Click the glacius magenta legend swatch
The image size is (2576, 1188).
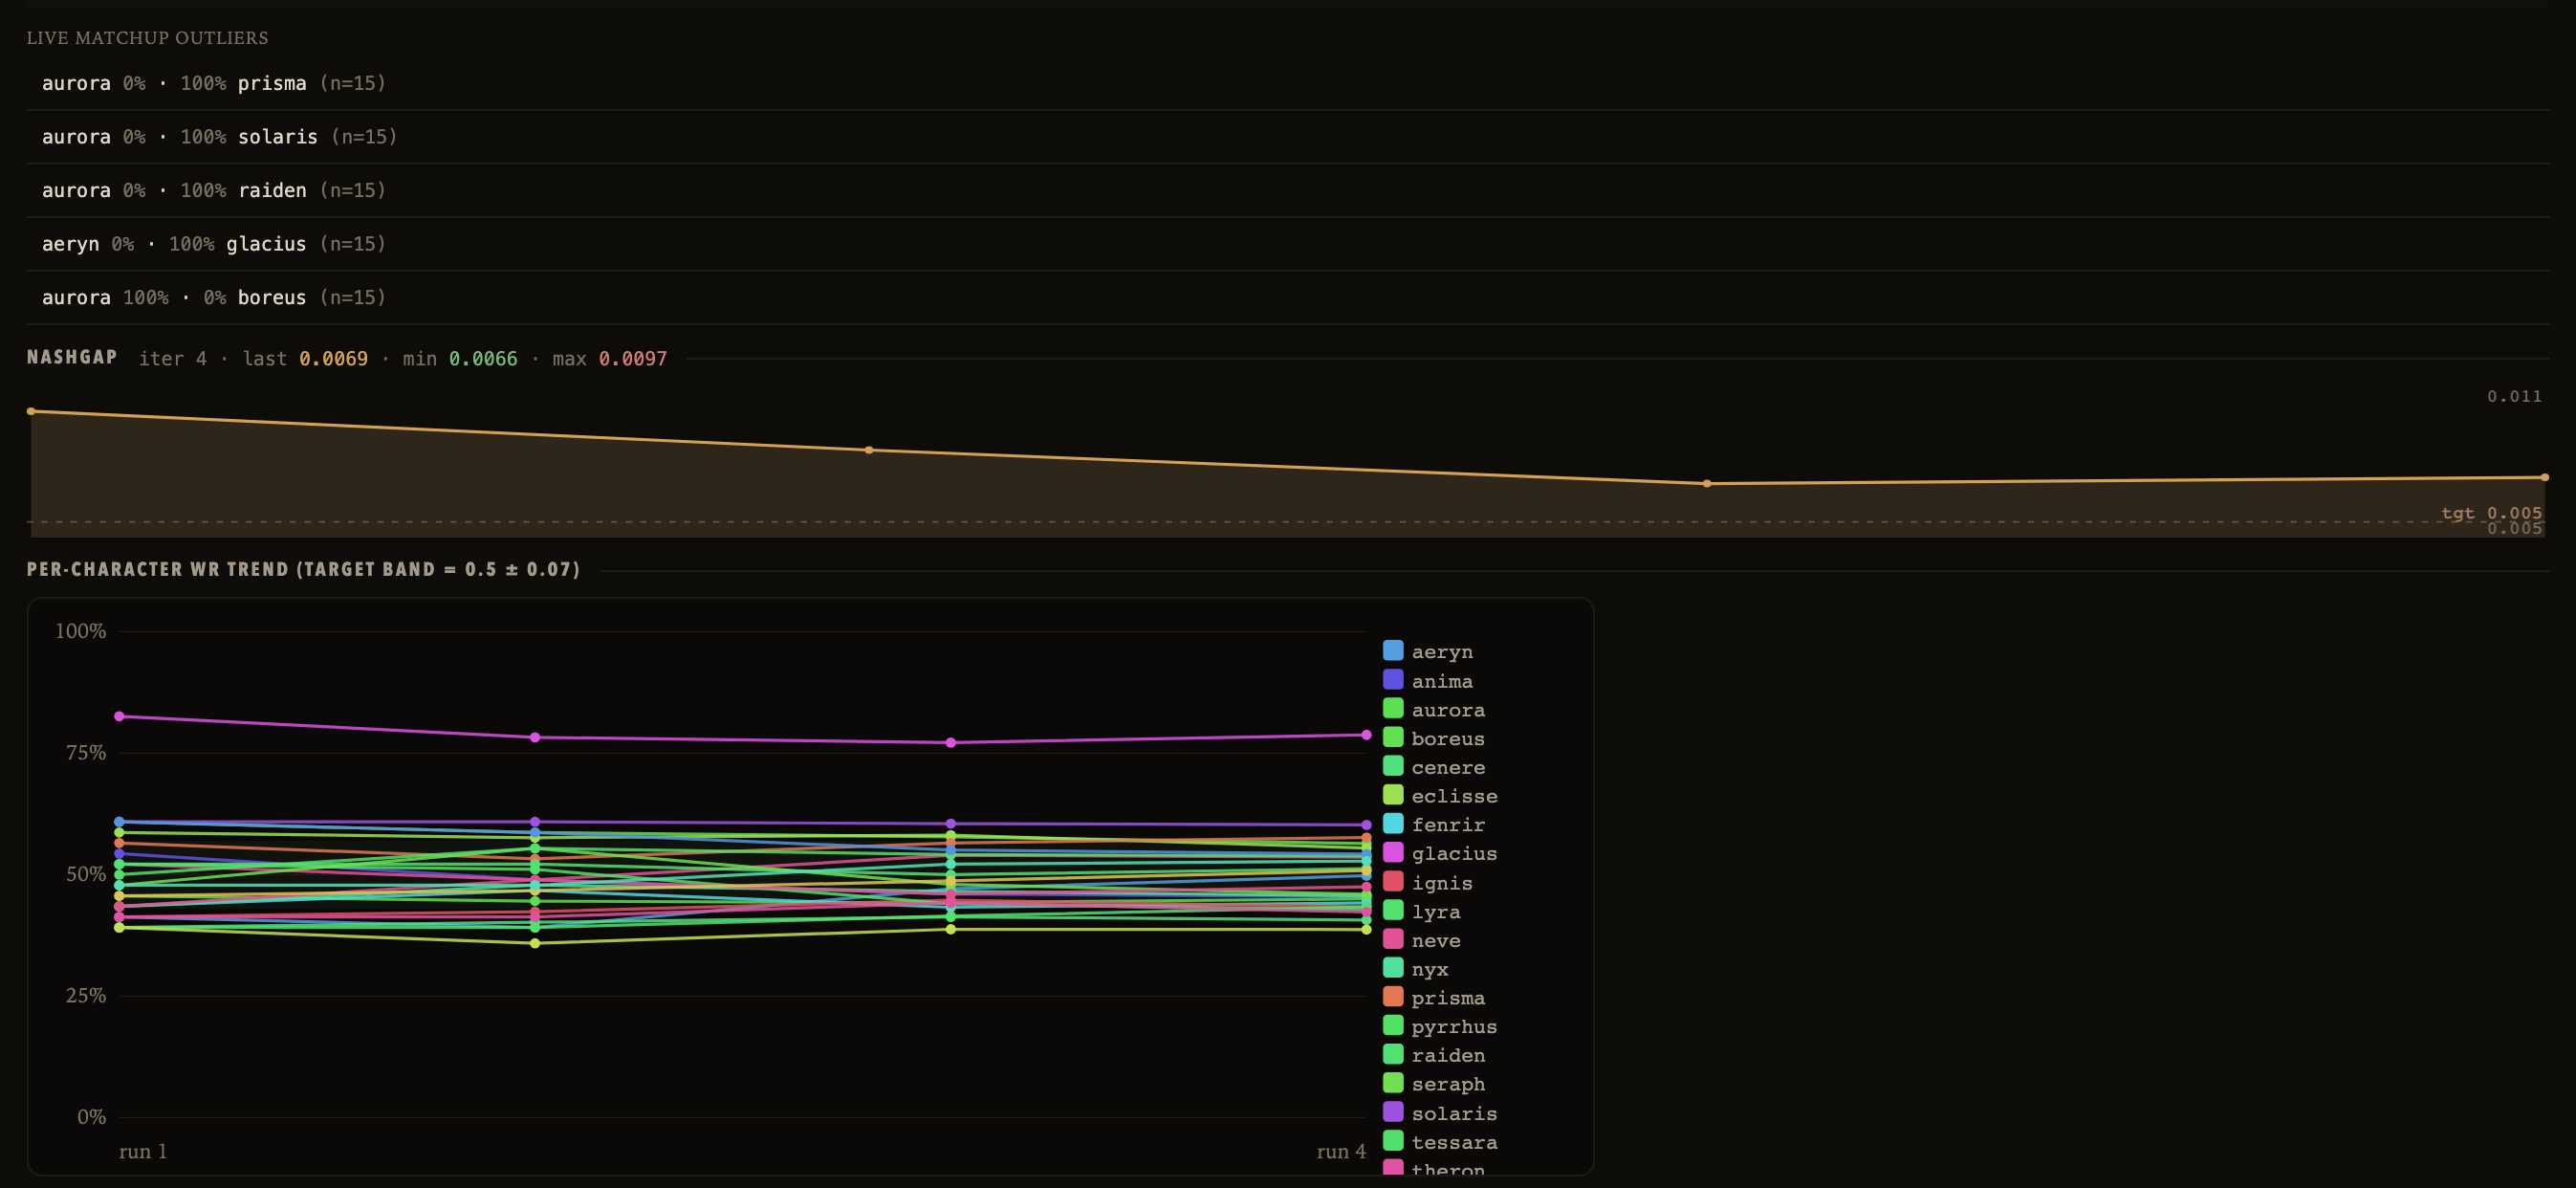pyautogui.click(x=1392, y=852)
